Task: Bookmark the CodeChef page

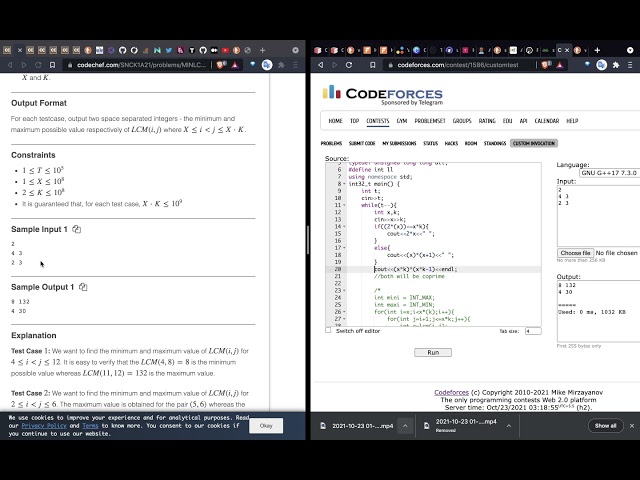Action: [52, 65]
